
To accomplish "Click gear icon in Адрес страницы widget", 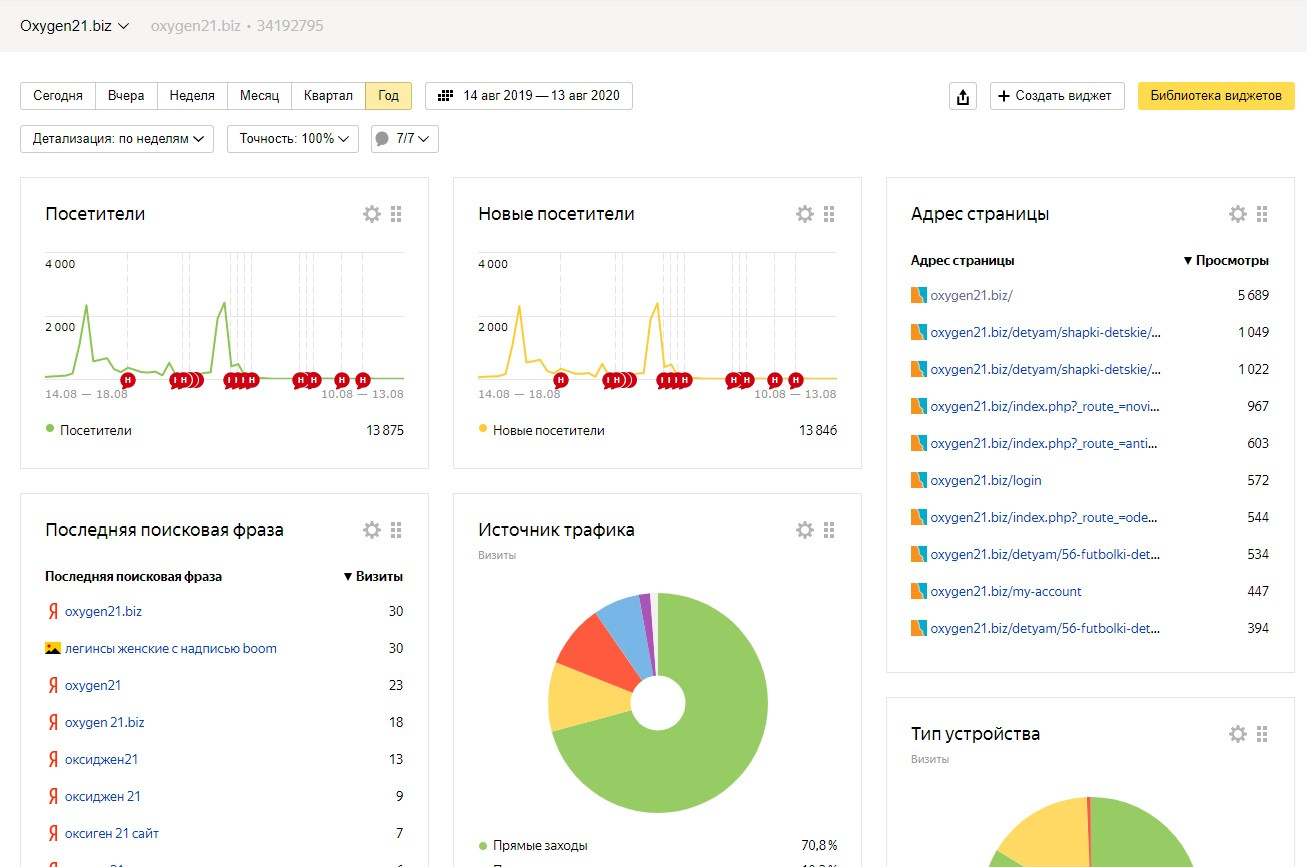I will pos(1238,214).
